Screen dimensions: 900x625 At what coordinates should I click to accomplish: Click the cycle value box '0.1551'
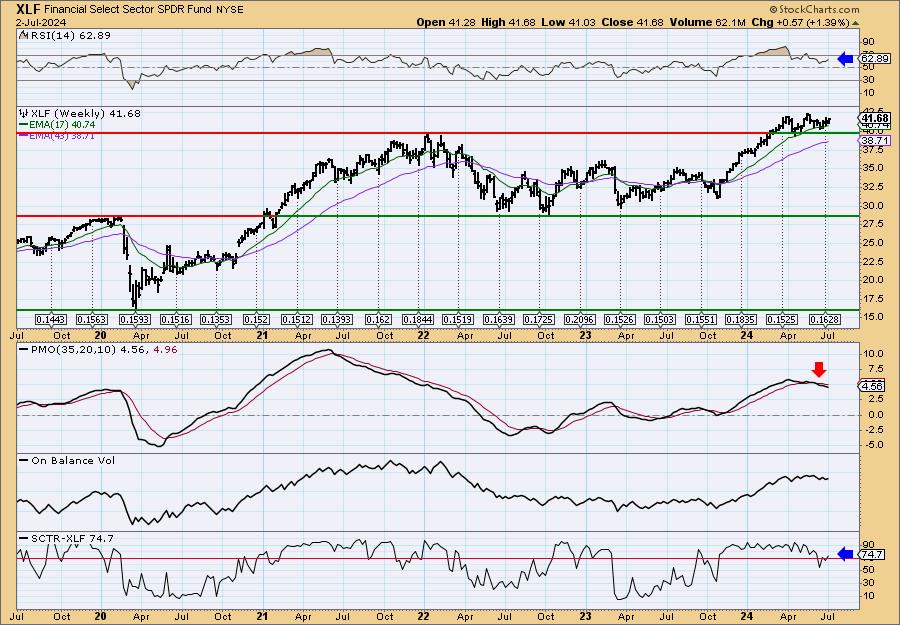(702, 319)
